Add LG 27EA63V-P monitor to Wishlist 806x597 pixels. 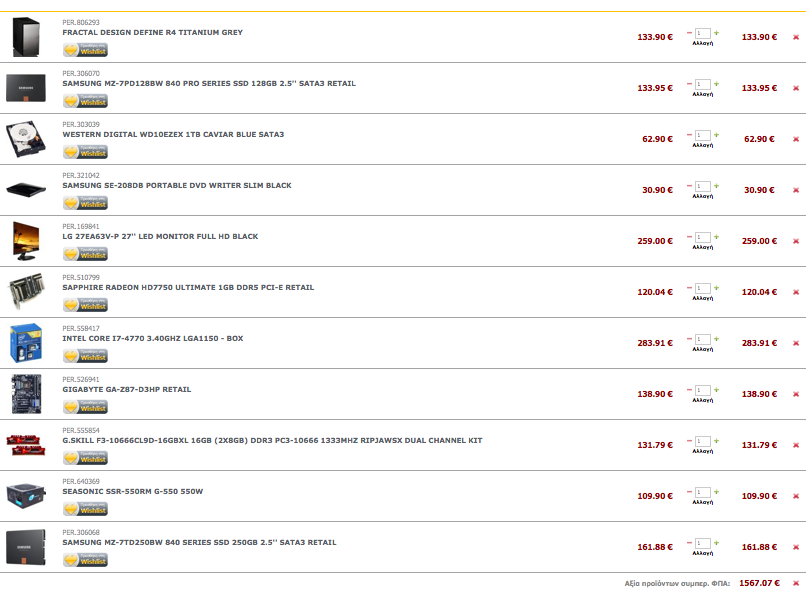(x=85, y=254)
